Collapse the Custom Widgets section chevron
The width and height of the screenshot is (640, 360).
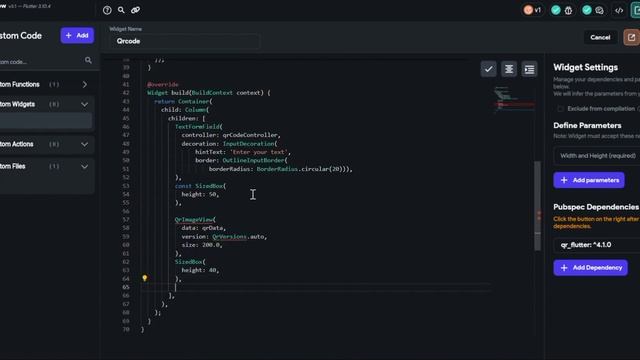(x=84, y=104)
